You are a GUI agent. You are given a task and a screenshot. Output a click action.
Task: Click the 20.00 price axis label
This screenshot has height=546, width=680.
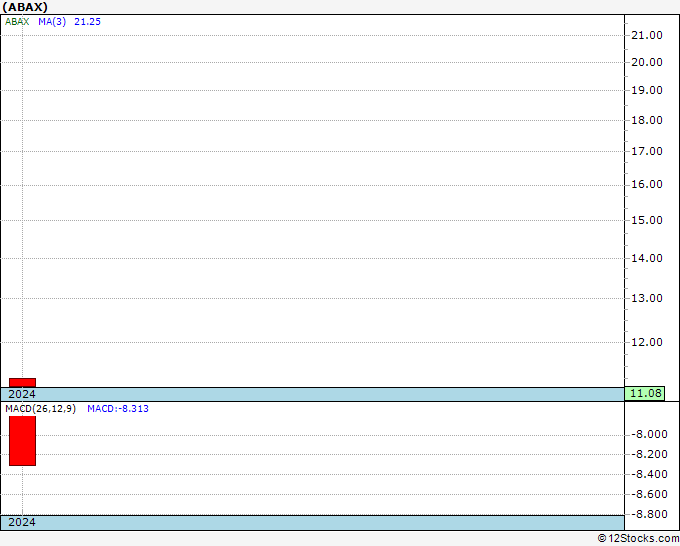tap(647, 62)
